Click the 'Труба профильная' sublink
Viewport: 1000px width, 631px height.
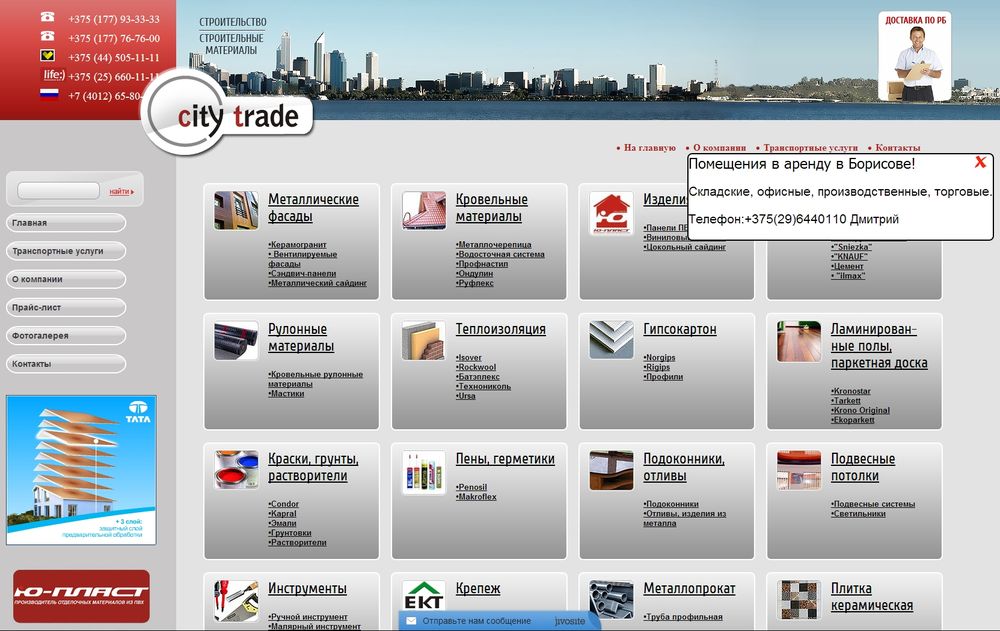683,617
